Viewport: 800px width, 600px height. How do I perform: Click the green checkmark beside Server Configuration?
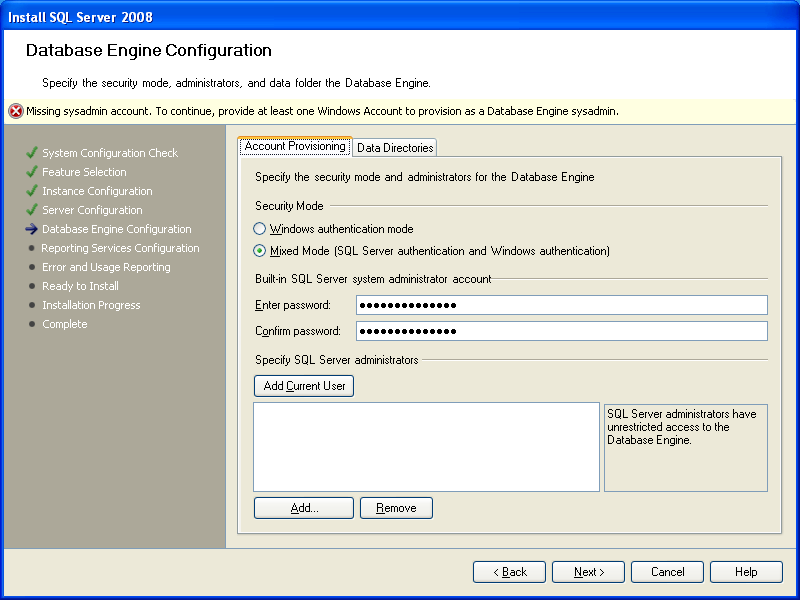32,210
